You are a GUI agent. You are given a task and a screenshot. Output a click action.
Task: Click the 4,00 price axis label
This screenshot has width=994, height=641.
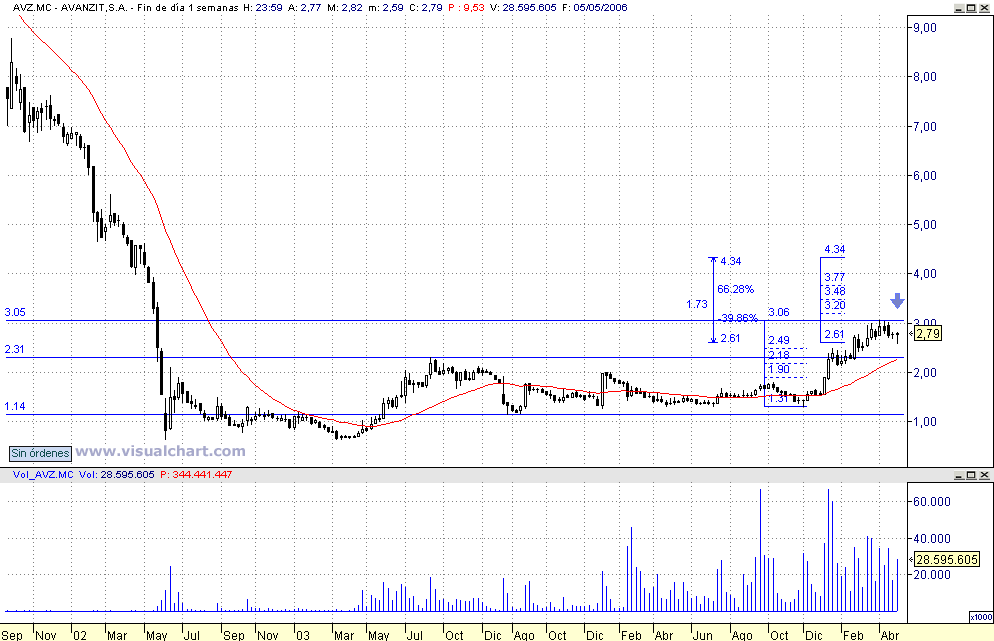click(x=925, y=274)
